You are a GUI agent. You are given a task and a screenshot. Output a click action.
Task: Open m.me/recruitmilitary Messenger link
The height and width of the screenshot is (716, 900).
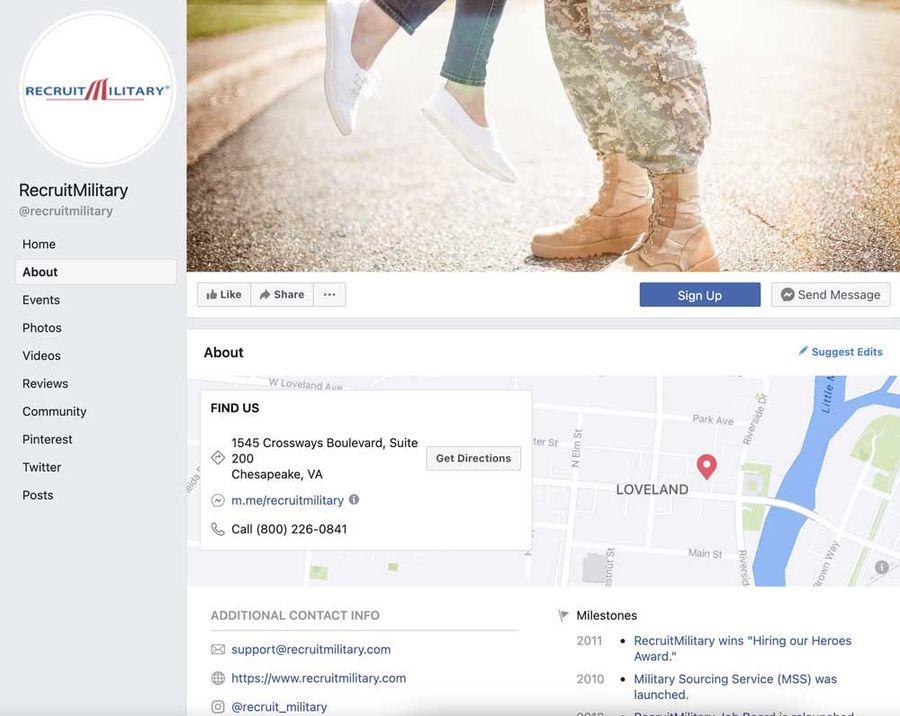tap(288, 500)
